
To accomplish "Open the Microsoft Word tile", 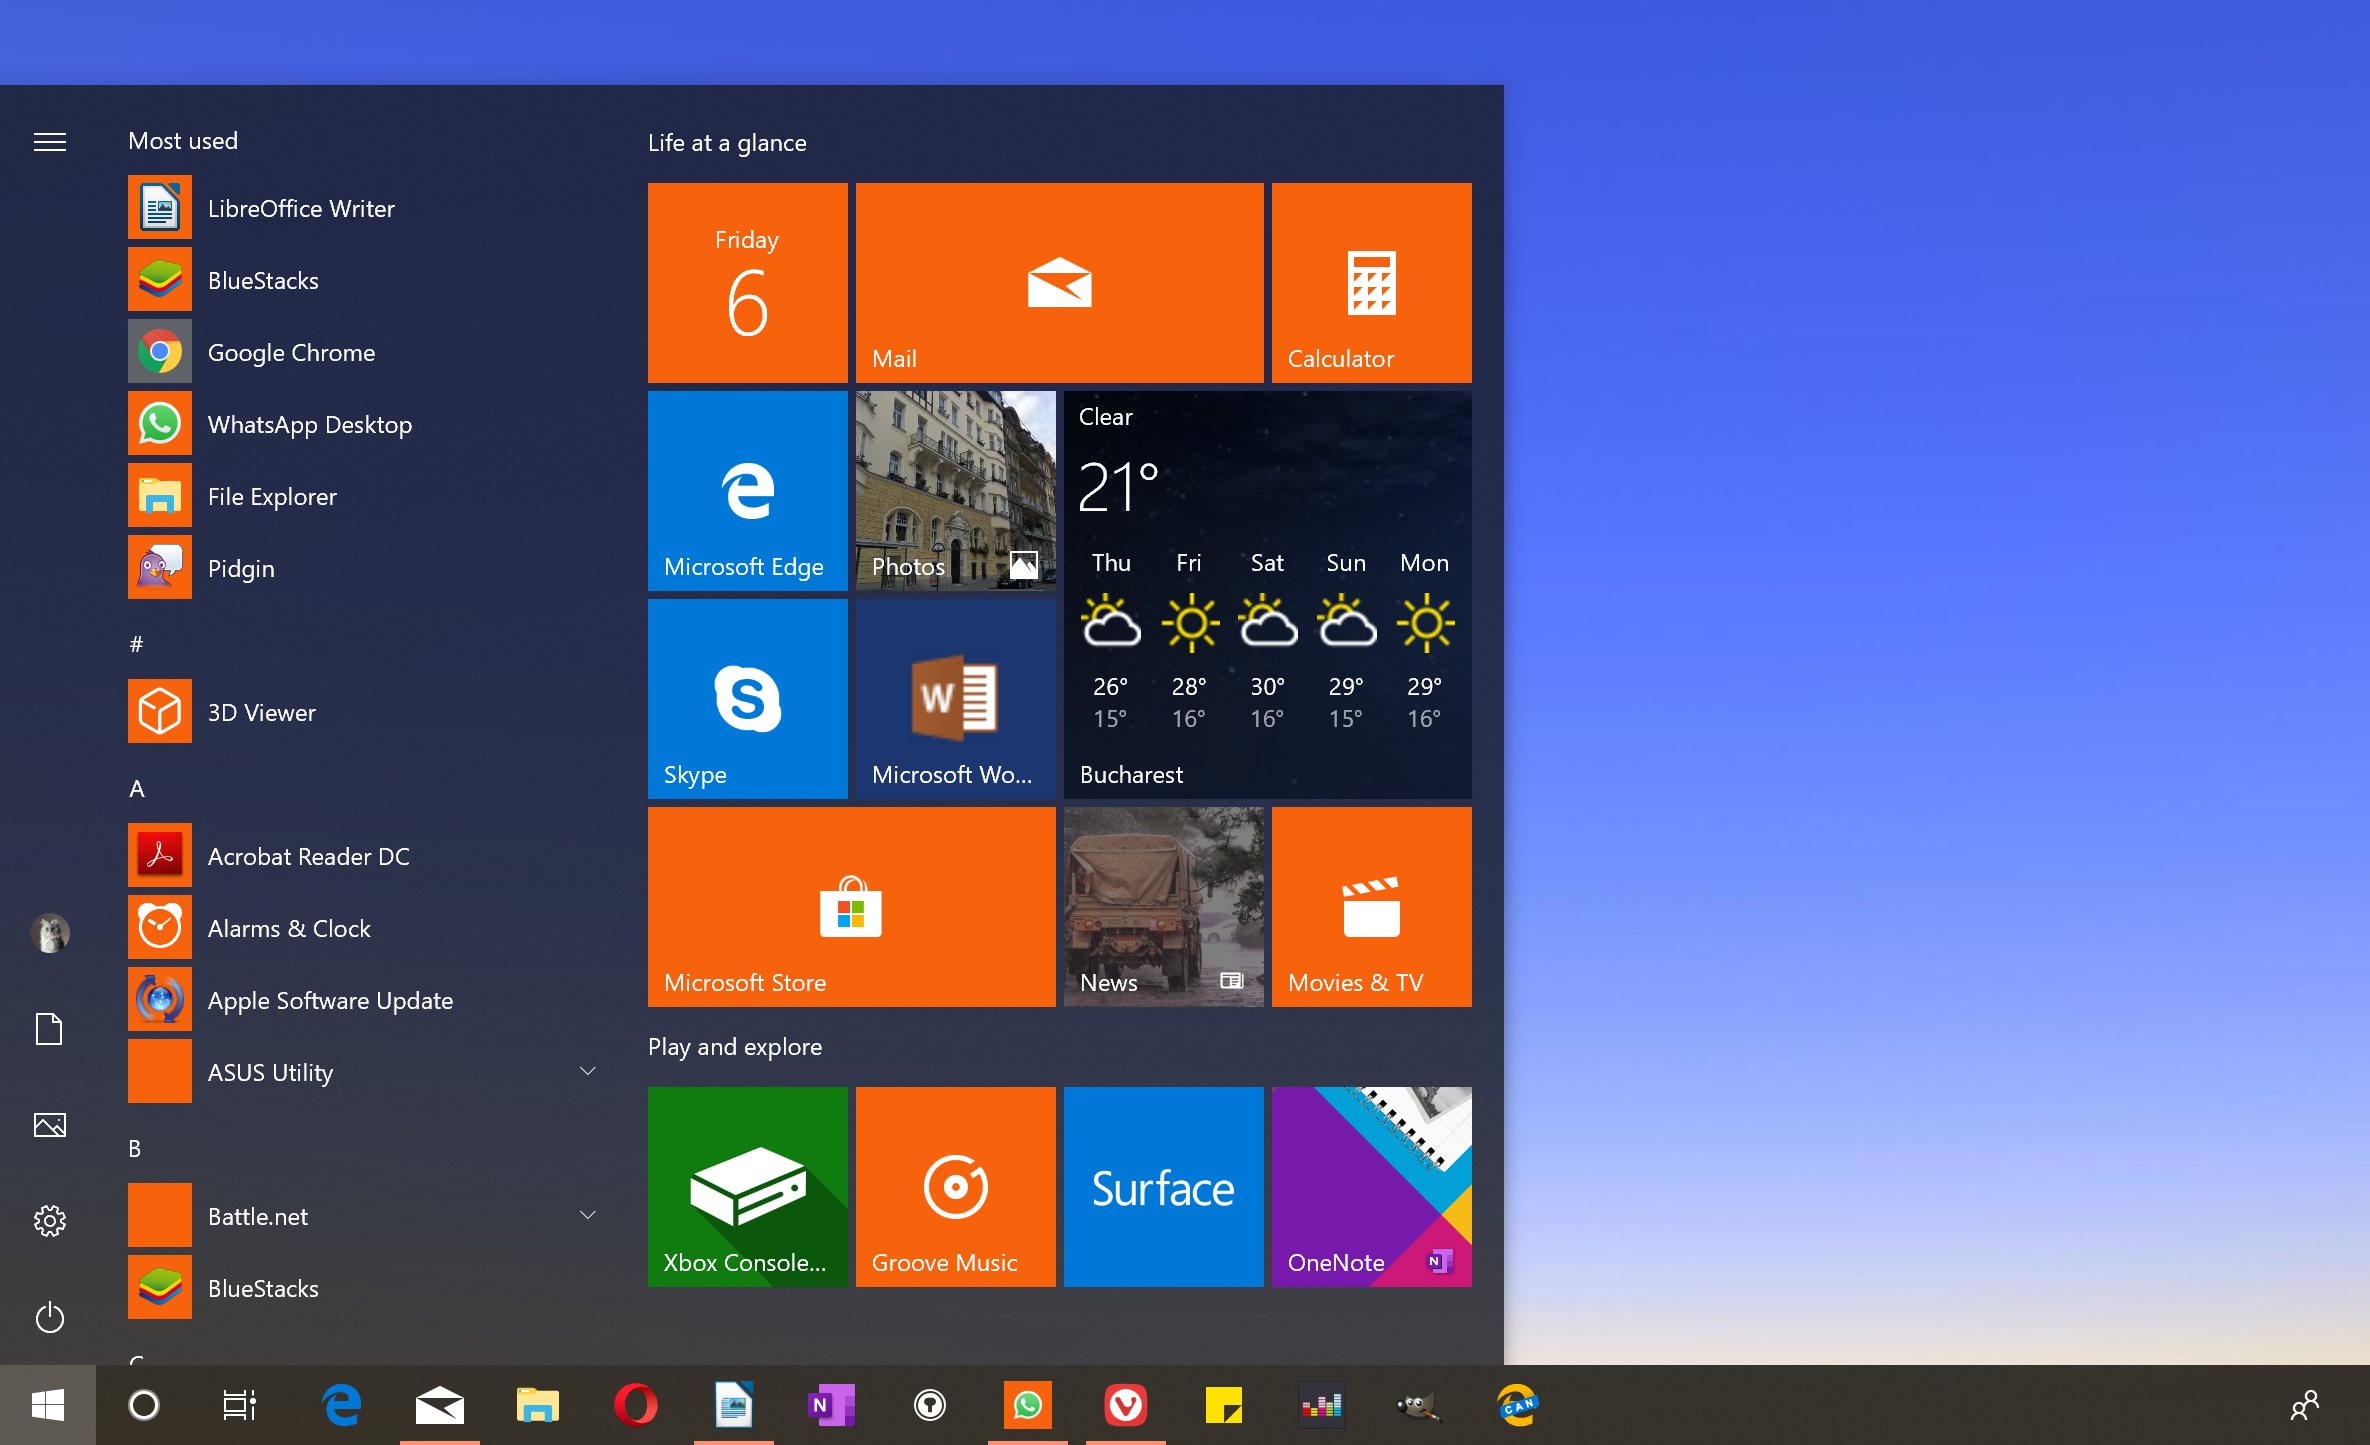I will tap(956, 699).
